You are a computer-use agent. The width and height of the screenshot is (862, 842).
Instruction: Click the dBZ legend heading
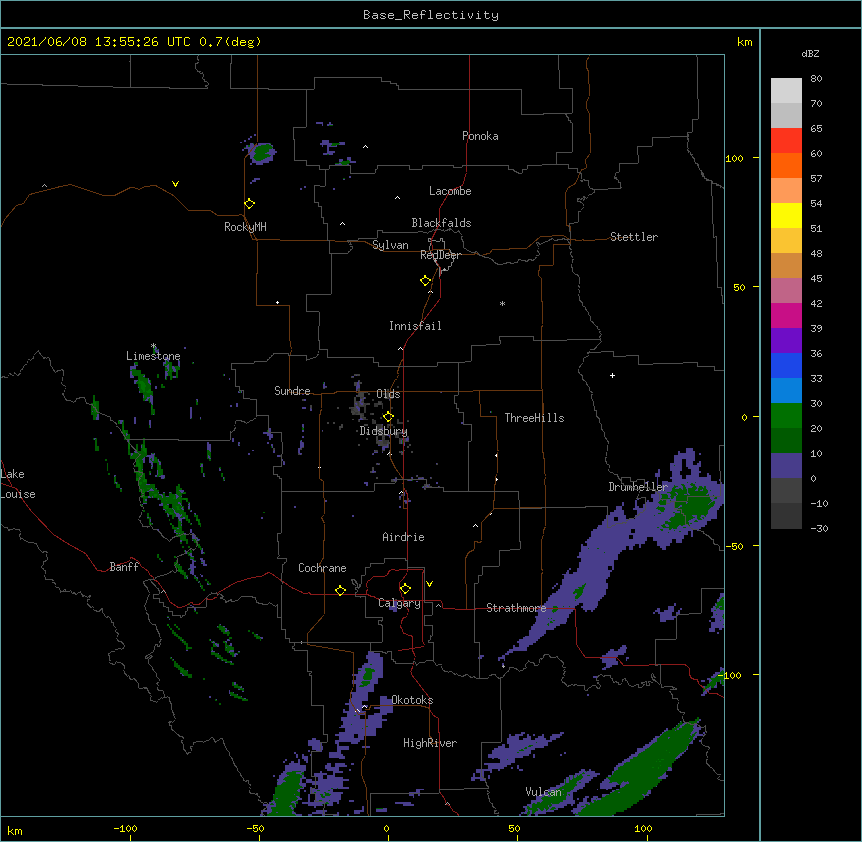pos(810,53)
